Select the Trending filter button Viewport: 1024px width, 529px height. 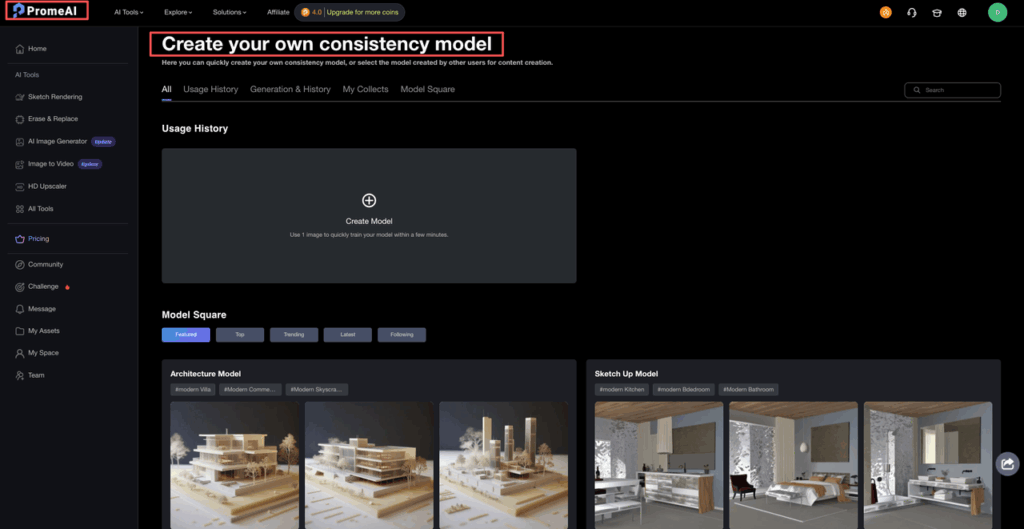[294, 335]
